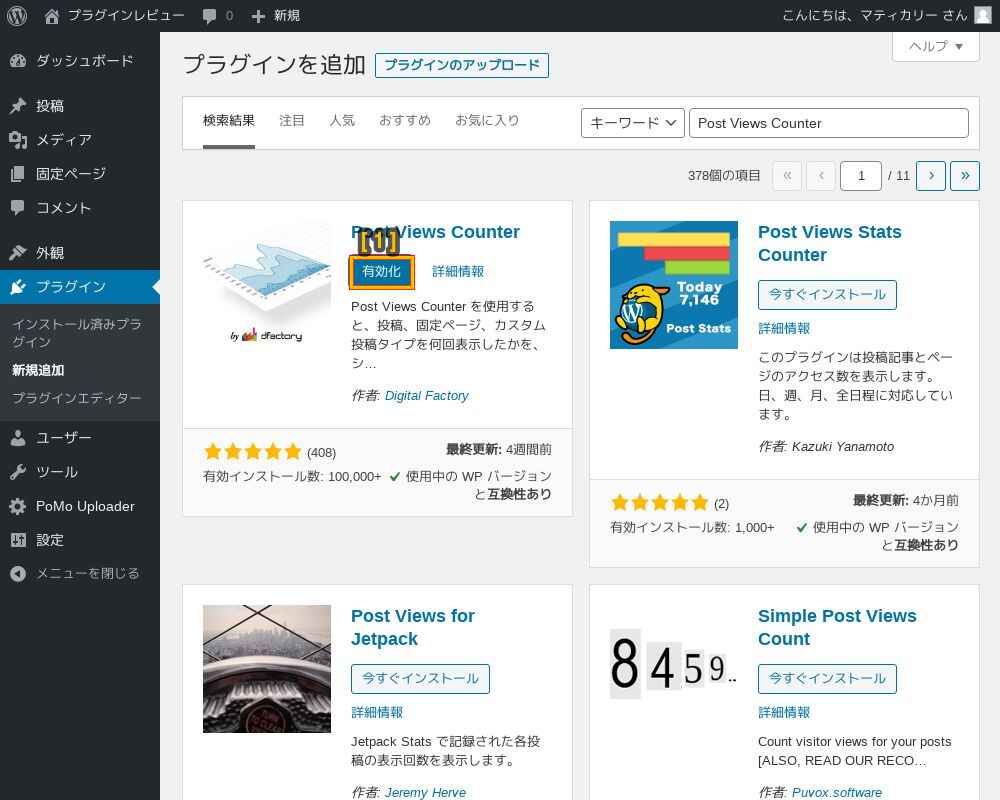Click the 設定 sliders icon
The height and width of the screenshot is (800, 1000).
18,540
